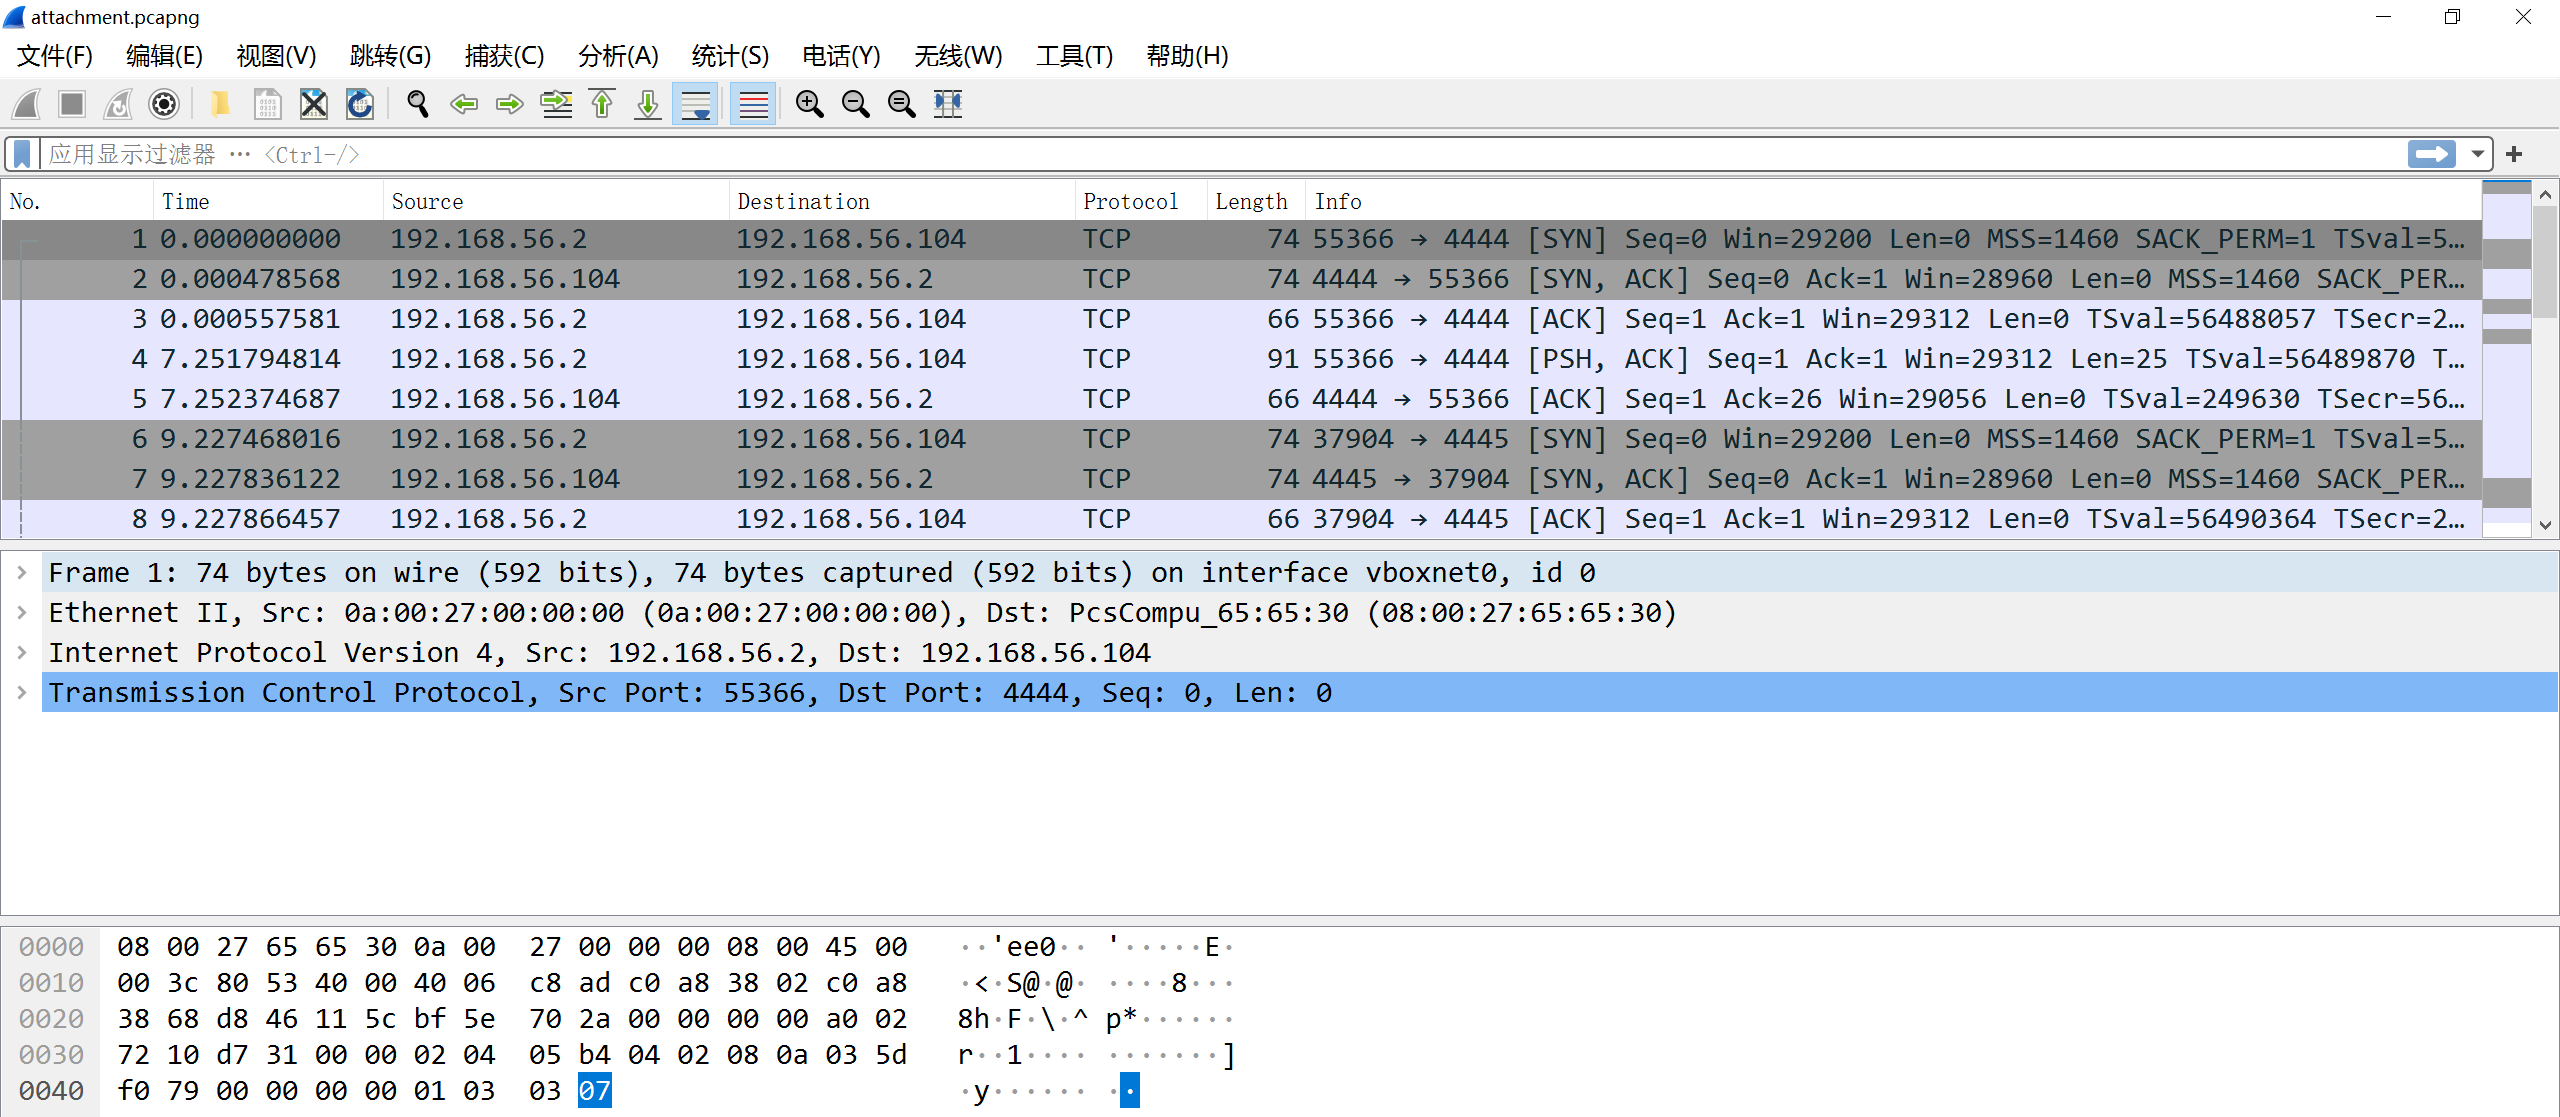2560x1117 pixels.
Task: Select packet 2 SYN, ACK row
Action: [1241, 279]
